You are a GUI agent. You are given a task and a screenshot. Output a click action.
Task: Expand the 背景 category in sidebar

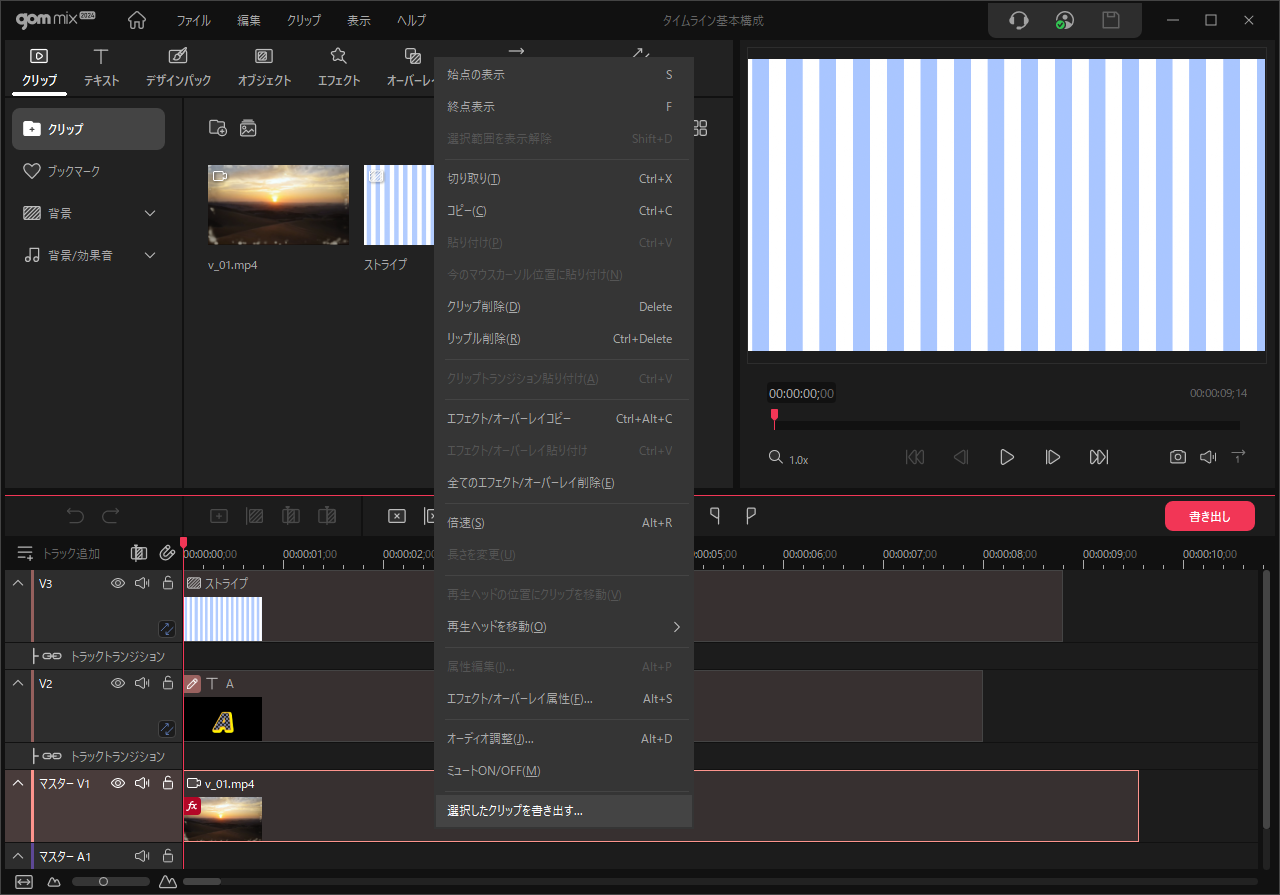(x=150, y=213)
